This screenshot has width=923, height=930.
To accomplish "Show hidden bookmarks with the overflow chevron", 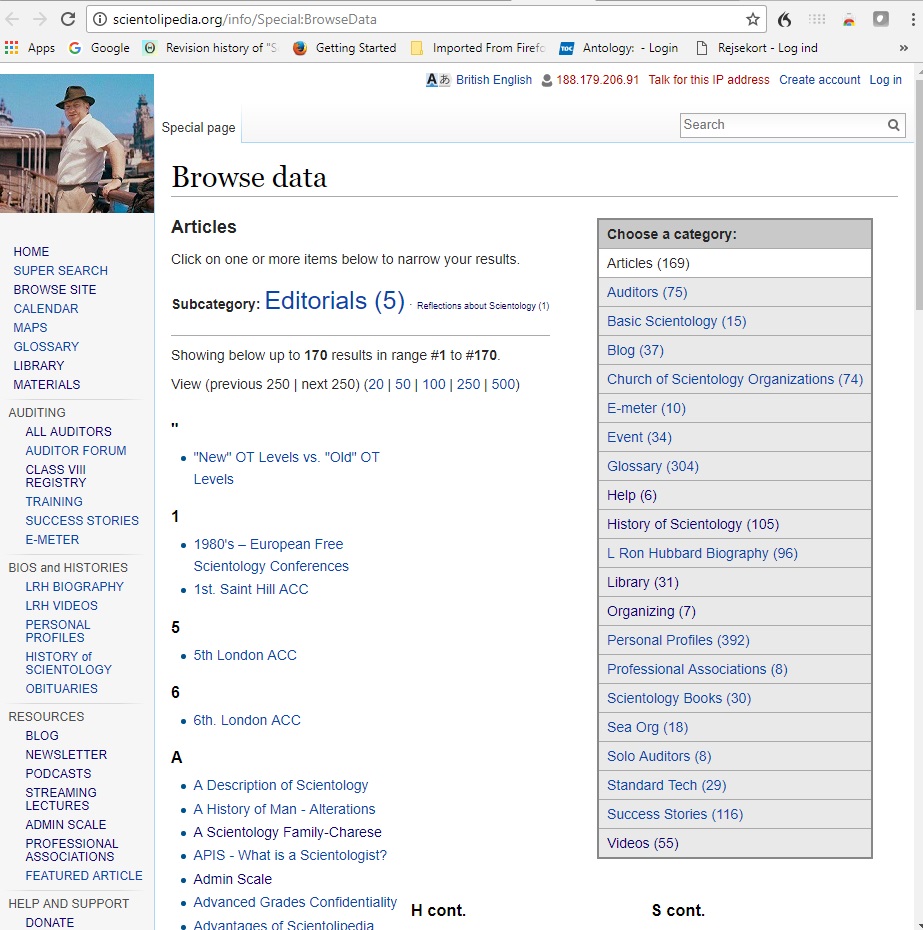I will [x=903, y=47].
